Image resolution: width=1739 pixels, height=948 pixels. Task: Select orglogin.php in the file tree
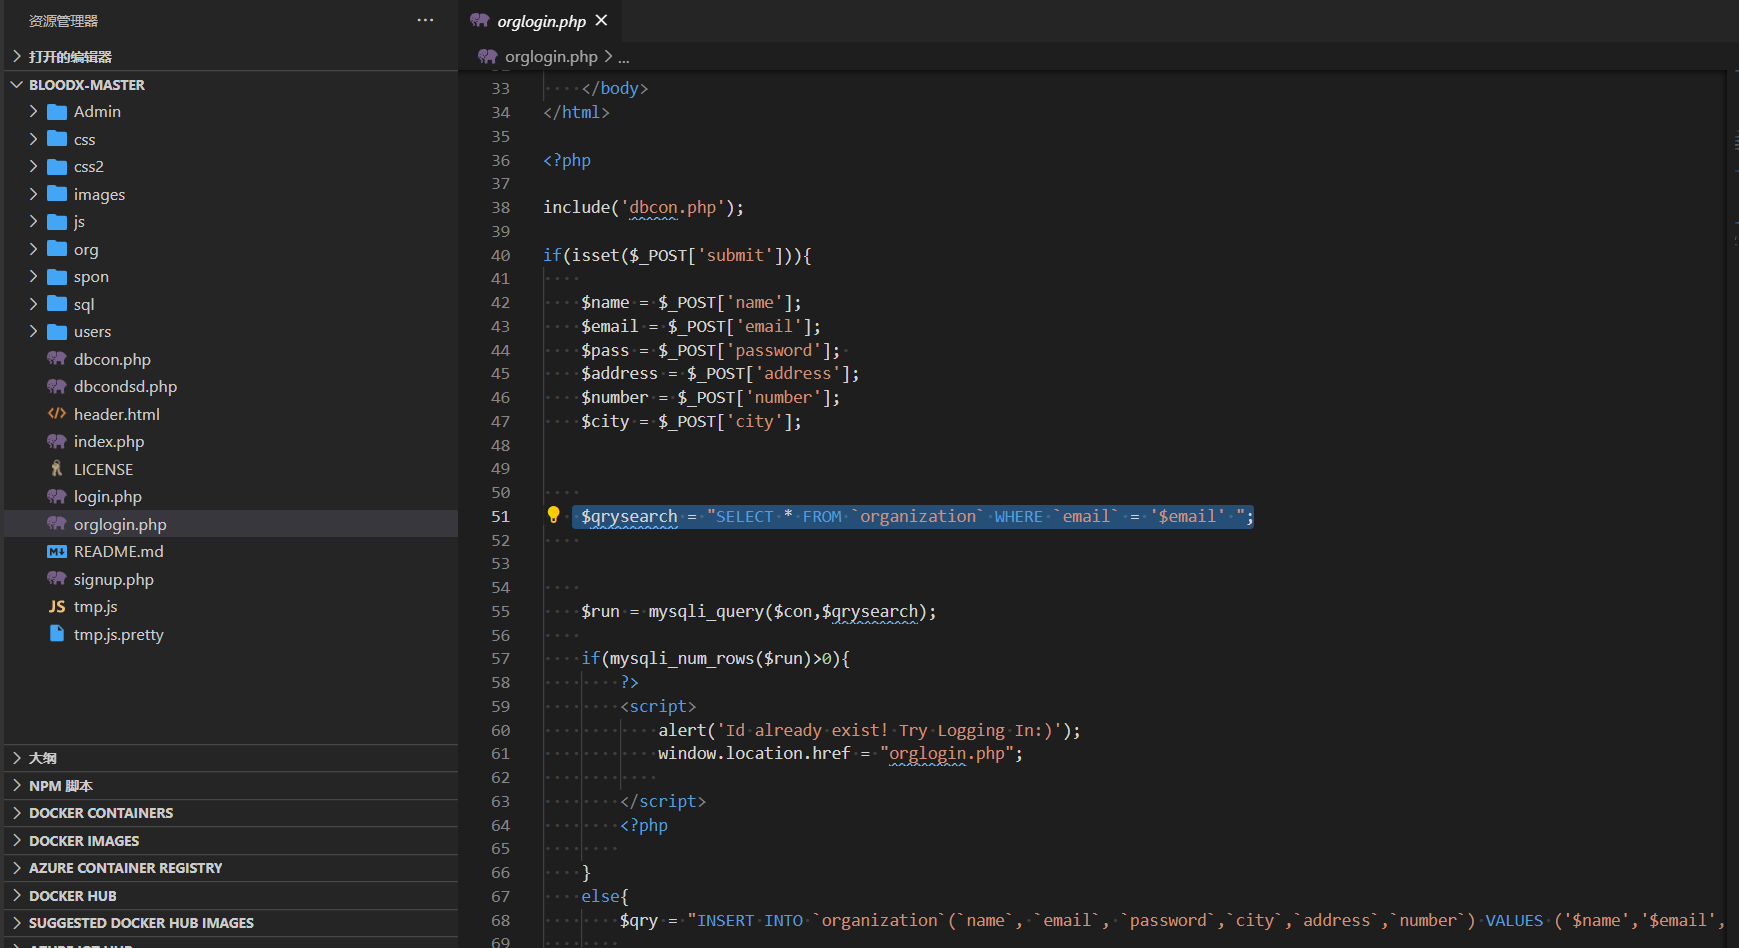[231, 524]
